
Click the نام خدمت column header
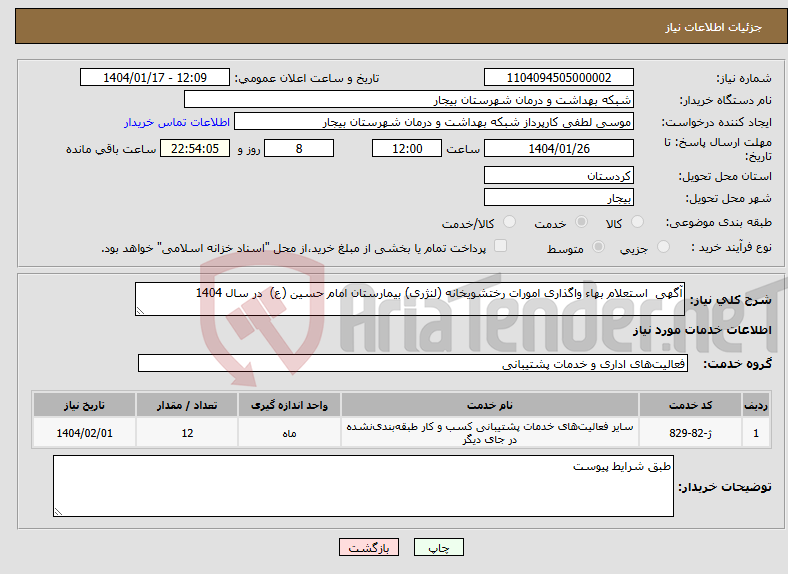coord(489,405)
